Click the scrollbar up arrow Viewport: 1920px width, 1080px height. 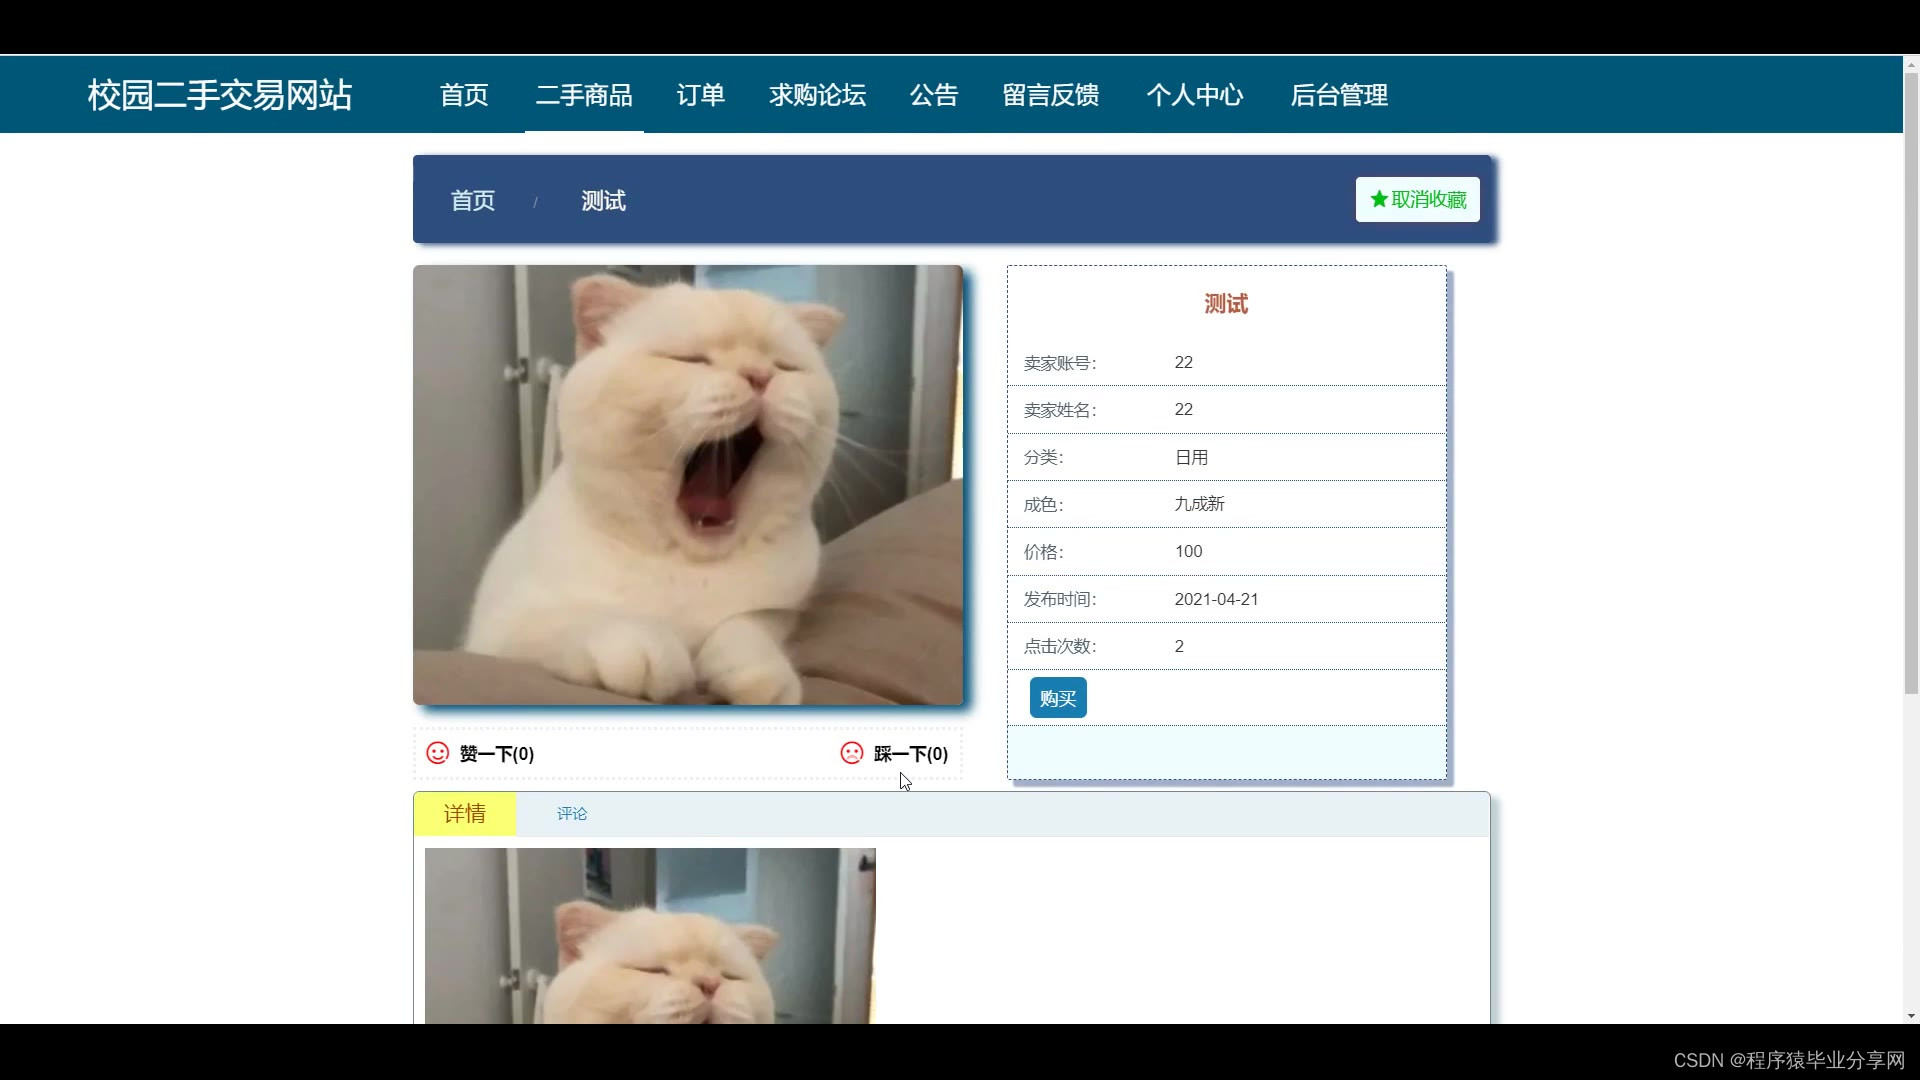(1911, 64)
